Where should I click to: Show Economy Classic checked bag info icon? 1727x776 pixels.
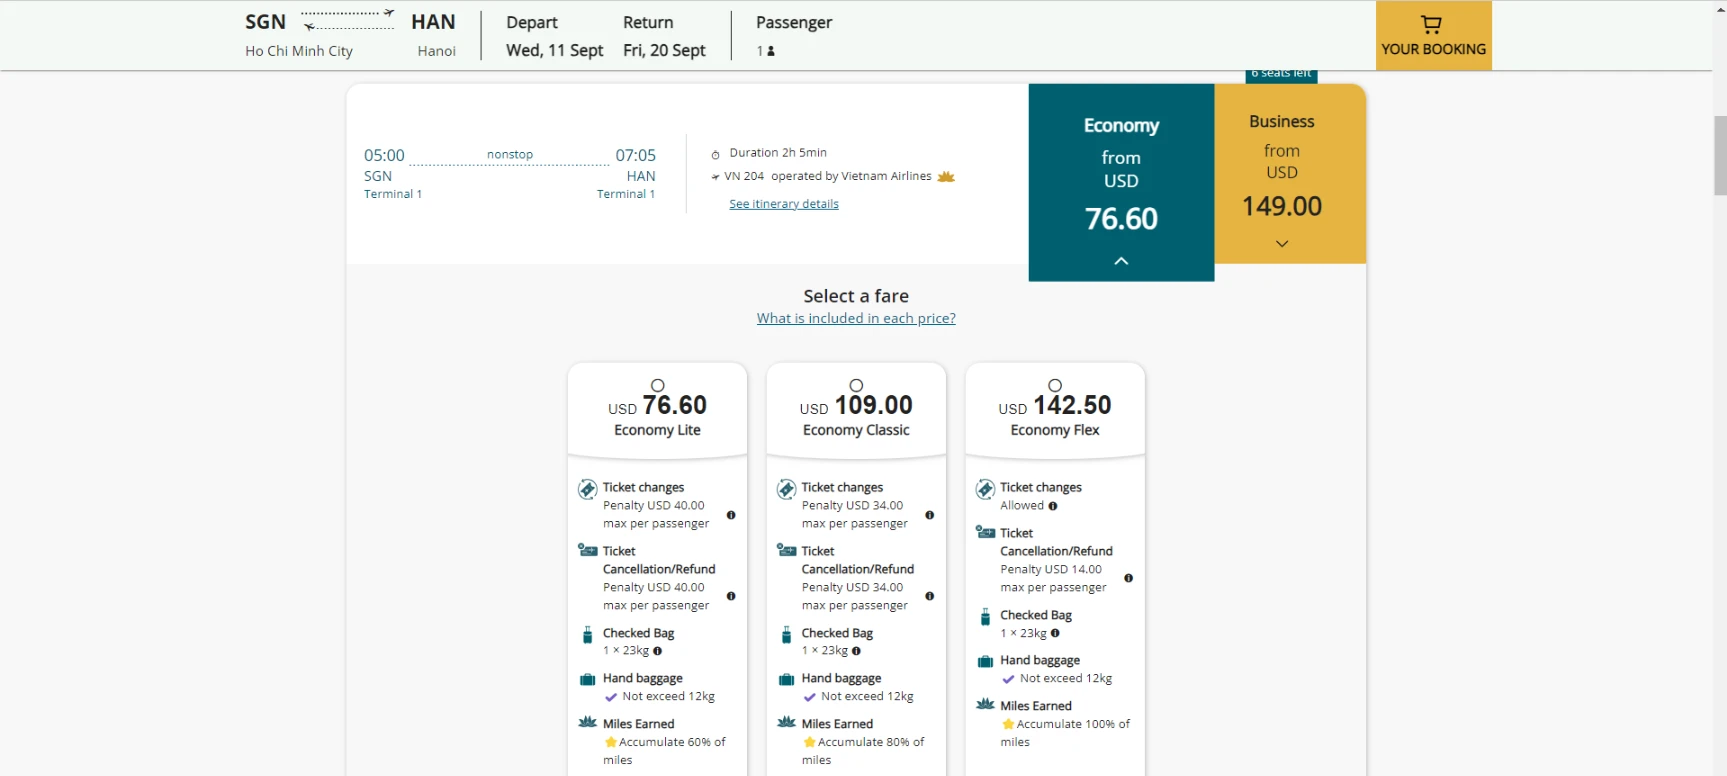(856, 651)
